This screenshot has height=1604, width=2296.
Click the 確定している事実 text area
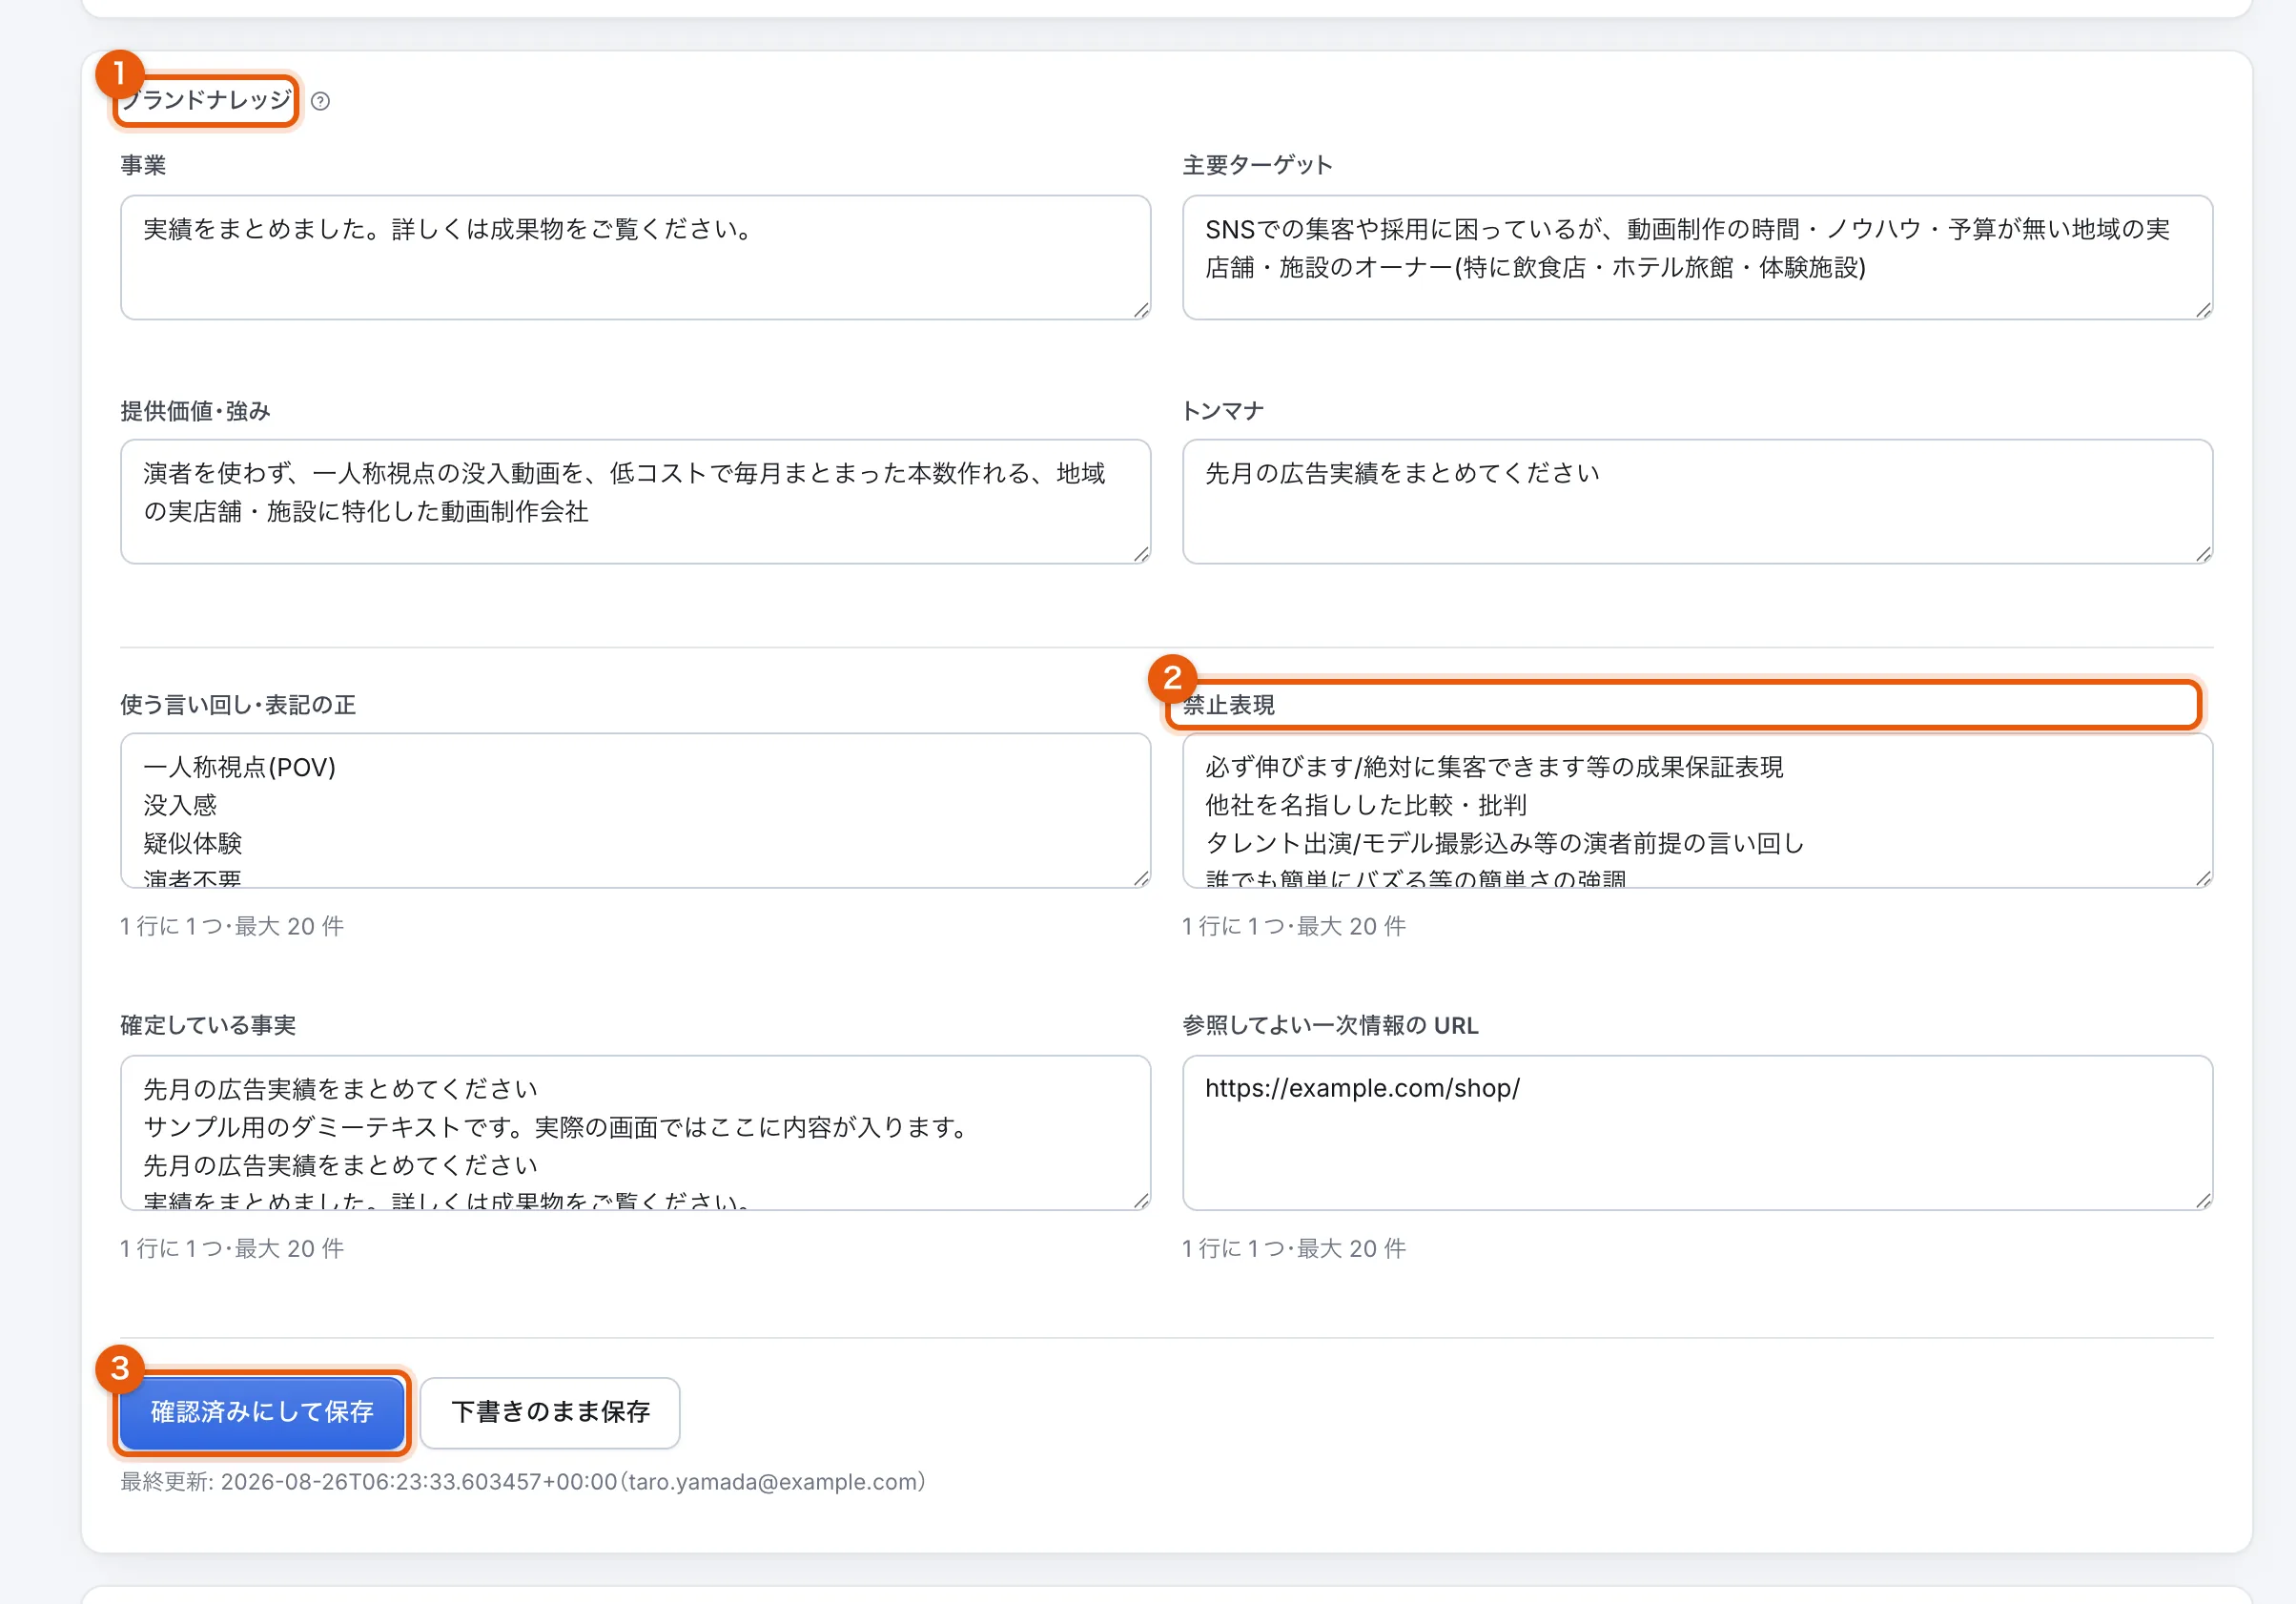pyautogui.click(x=635, y=1132)
